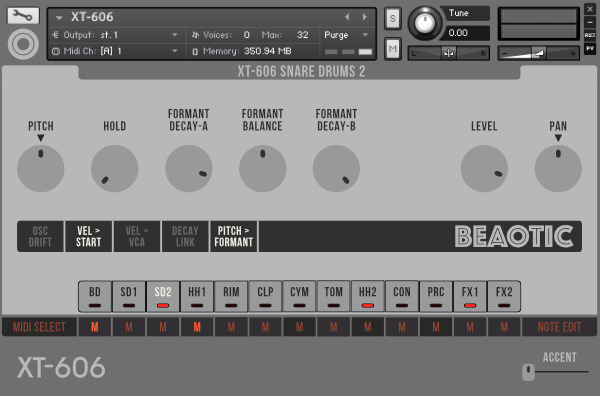This screenshot has height=396, width=600.
Task: Toggle OSC DRIFT option
Action: (x=40, y=236)
